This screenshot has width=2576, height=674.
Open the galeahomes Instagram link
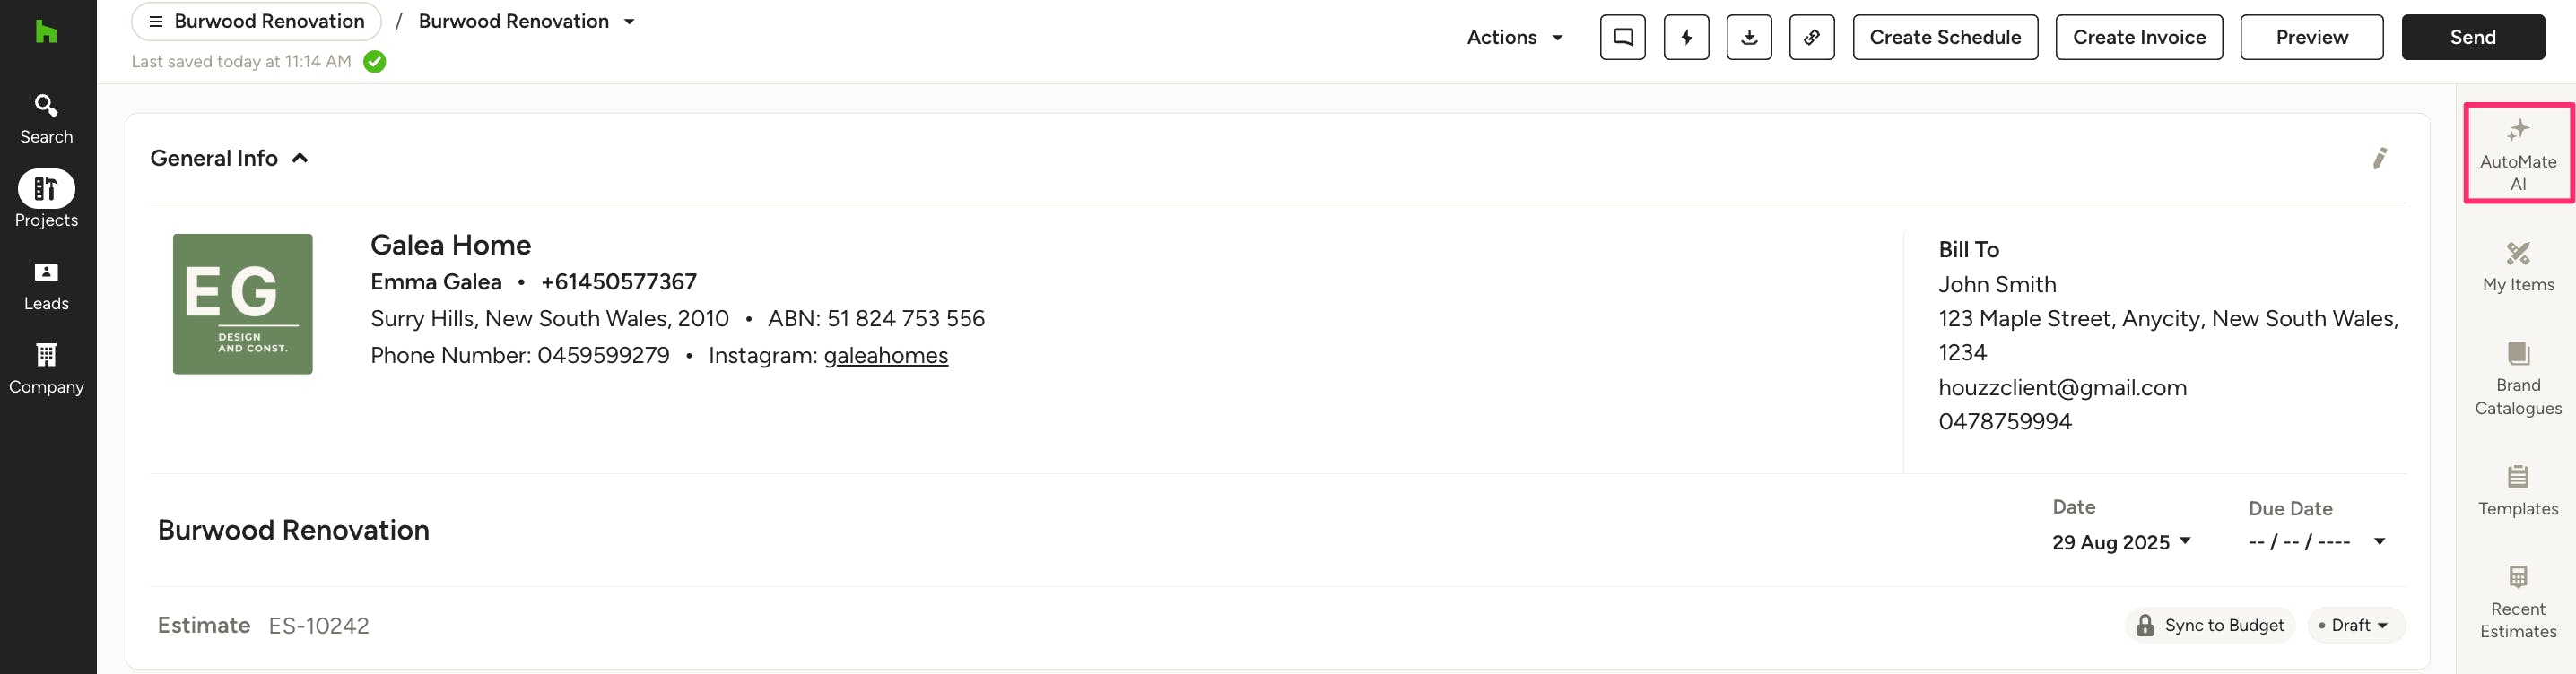(x=885, y=355)
